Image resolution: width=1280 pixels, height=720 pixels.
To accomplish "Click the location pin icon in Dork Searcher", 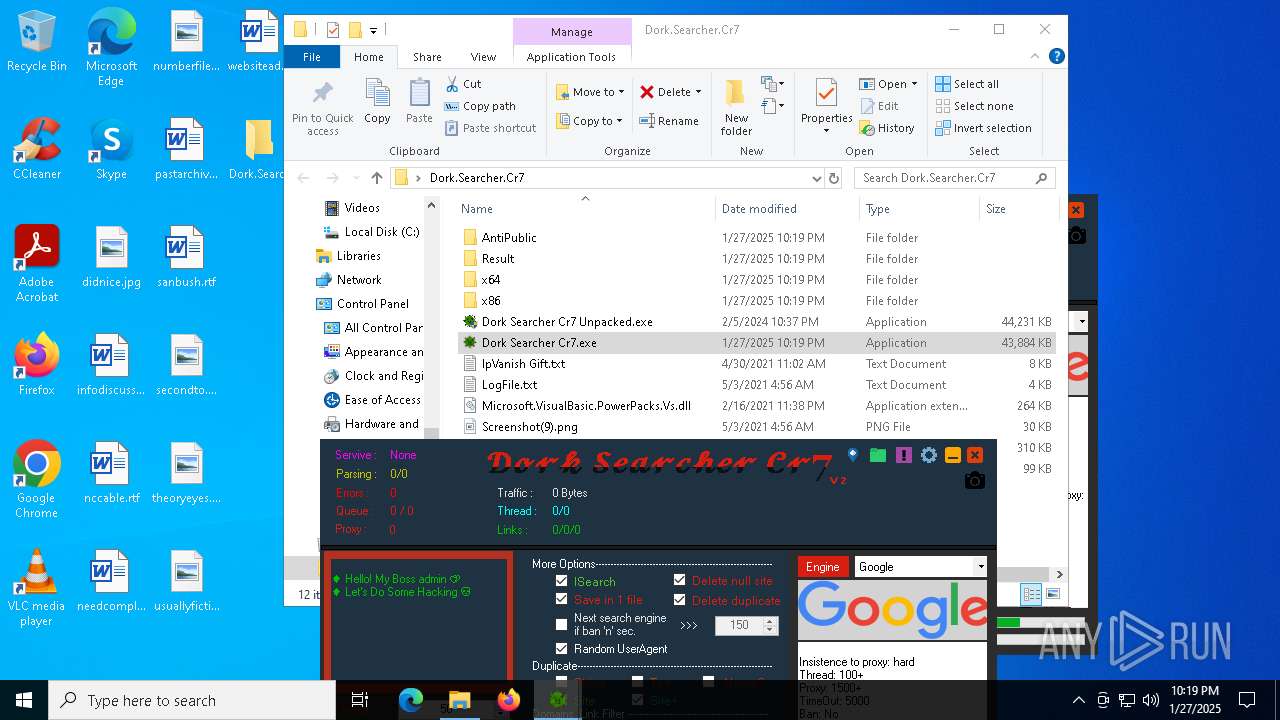I will [853, 455].
